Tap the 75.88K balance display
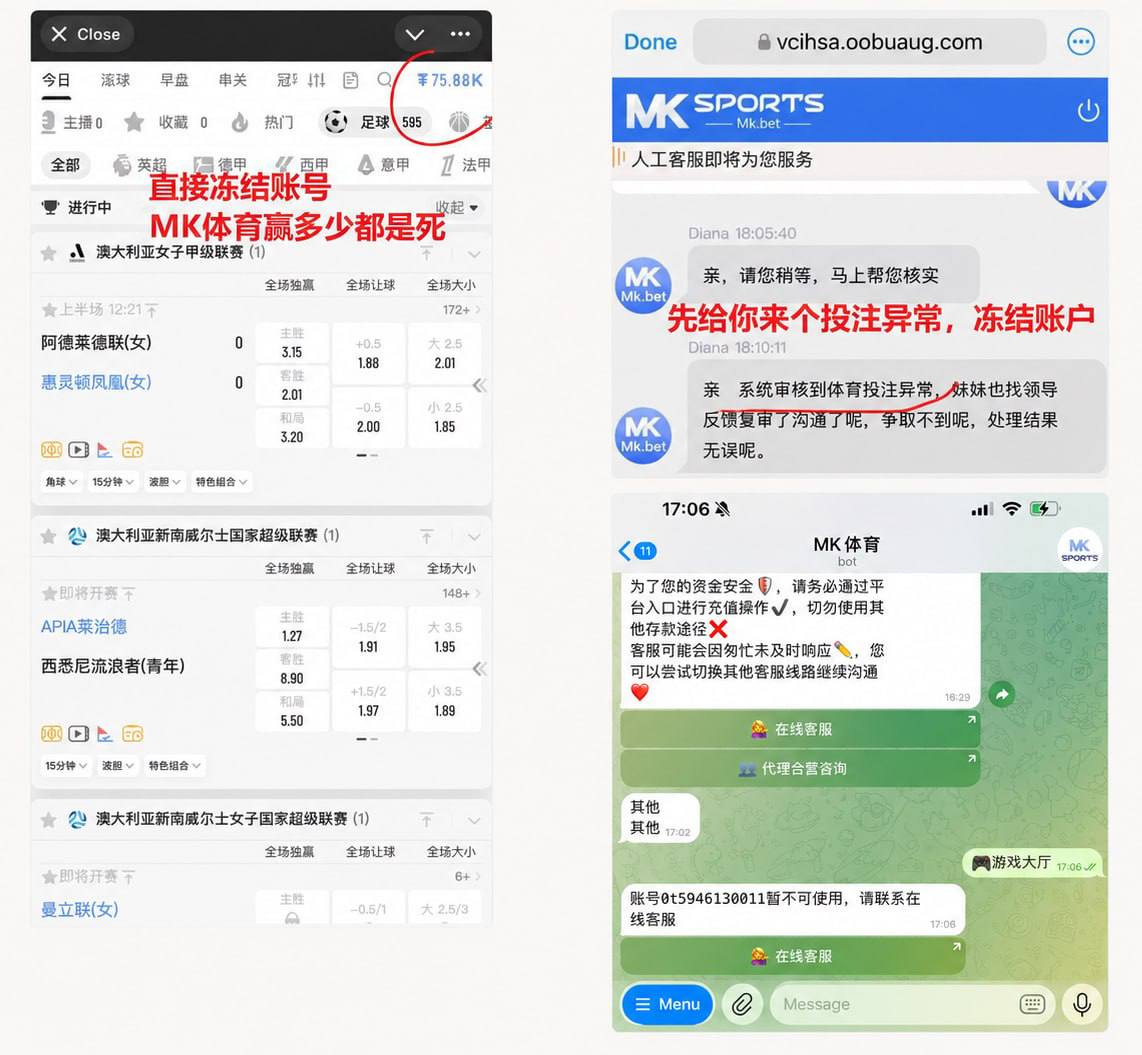Viewport: 1142px width, 1055px height. pos(450,80)
